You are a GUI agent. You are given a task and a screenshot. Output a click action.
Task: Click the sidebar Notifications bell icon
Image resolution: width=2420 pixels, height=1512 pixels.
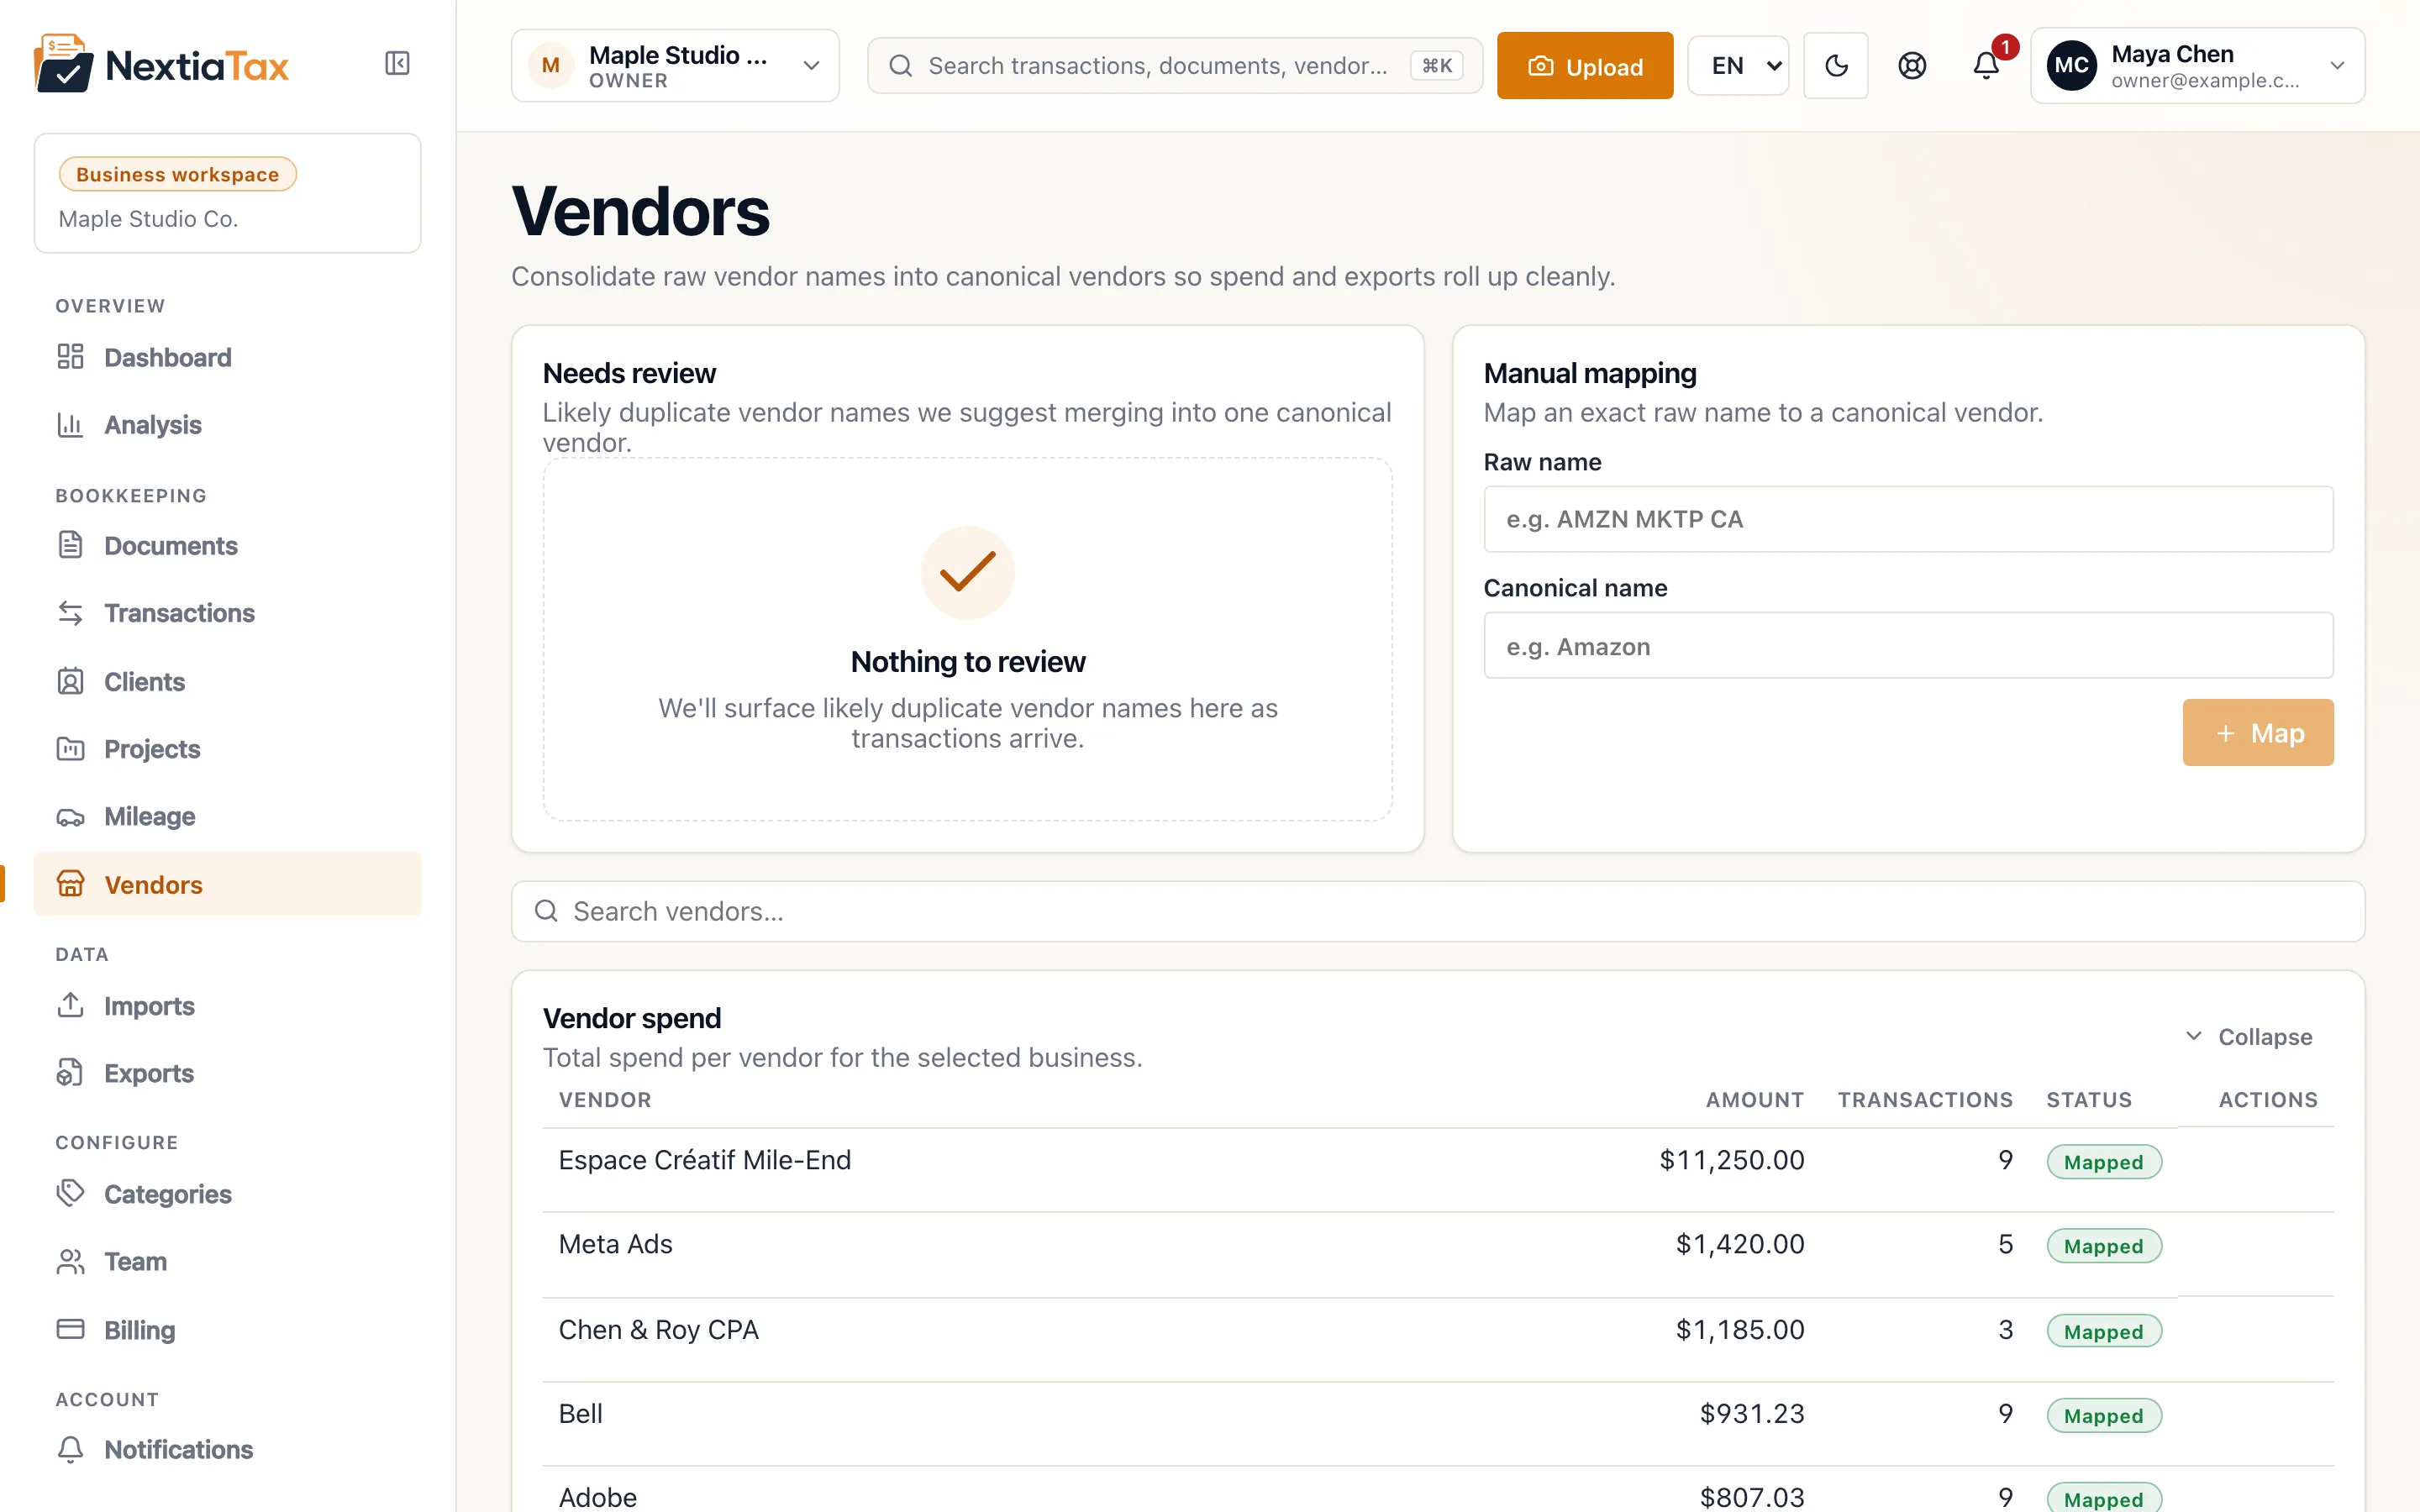[70, 1449]
